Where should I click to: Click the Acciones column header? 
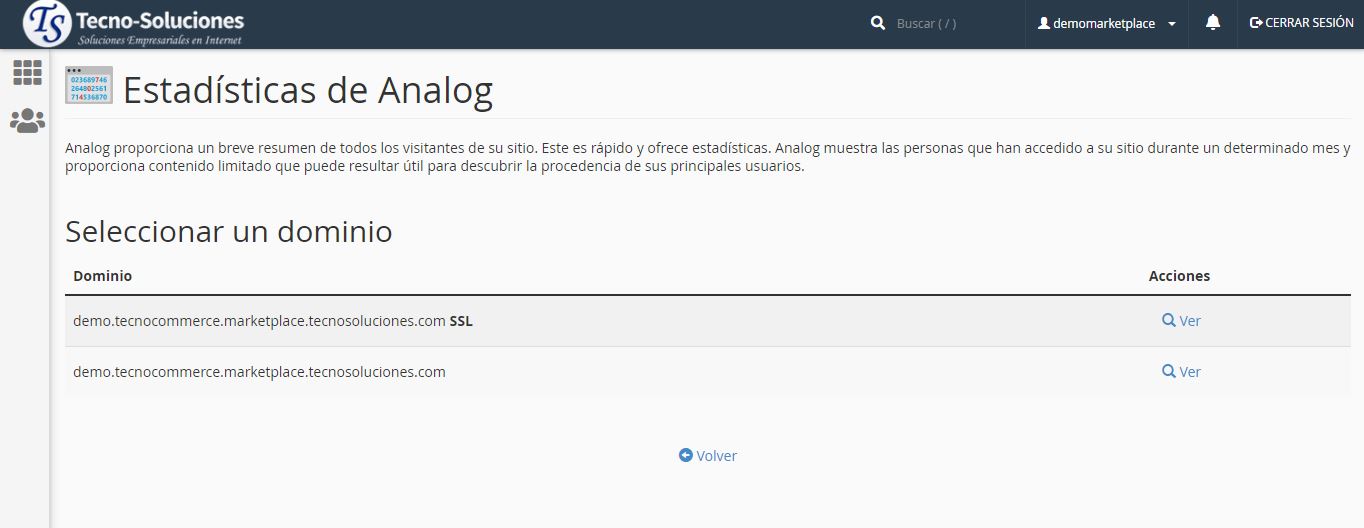click(x=1179, y=276)
